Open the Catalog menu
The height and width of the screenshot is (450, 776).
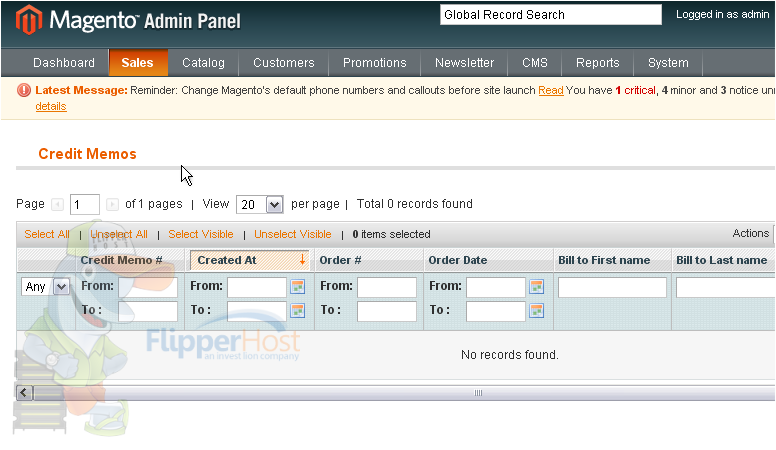pyautogui.click(x=203, y=63)
